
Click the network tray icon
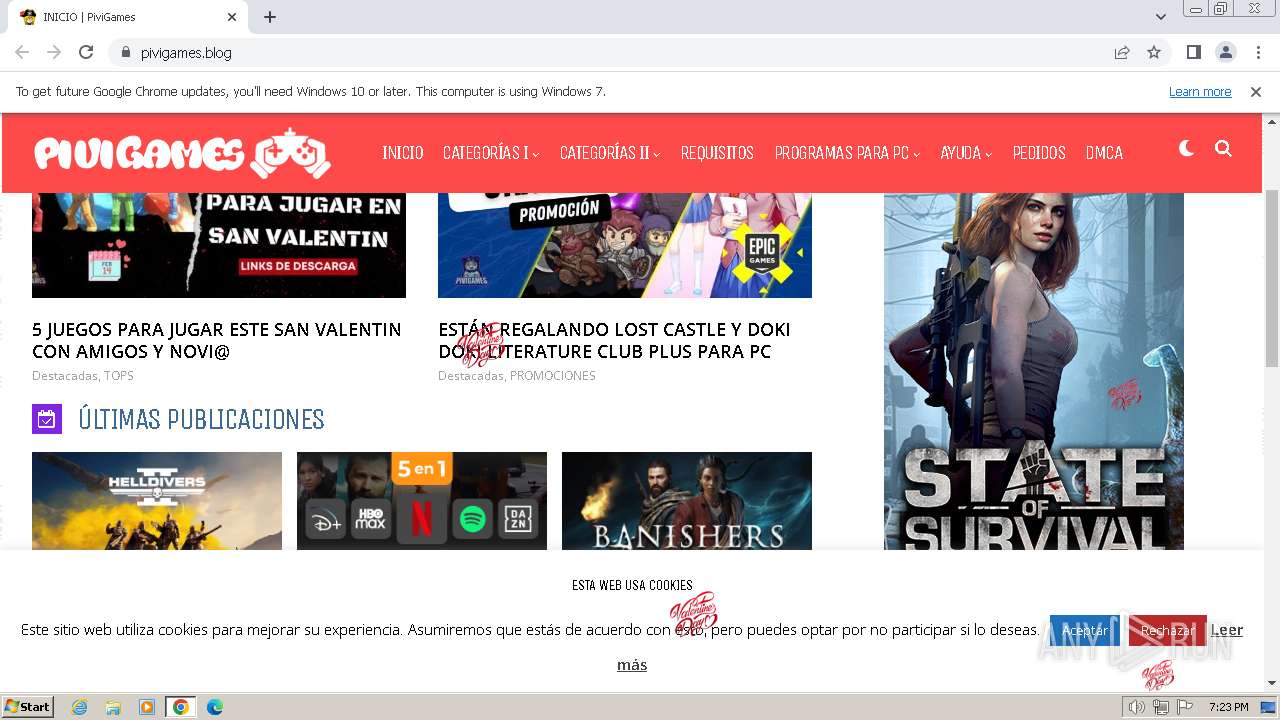coord(1160,707)
